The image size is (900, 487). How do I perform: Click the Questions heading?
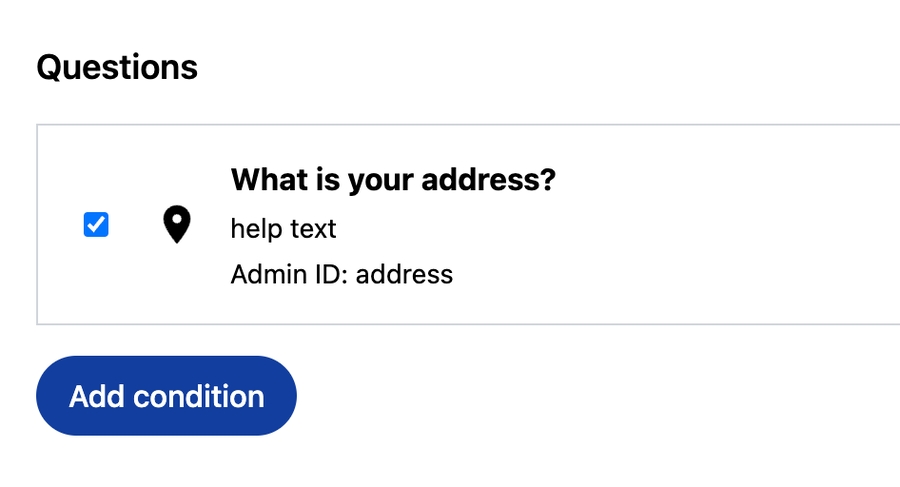pyautogui.click(x=117, y=67)
